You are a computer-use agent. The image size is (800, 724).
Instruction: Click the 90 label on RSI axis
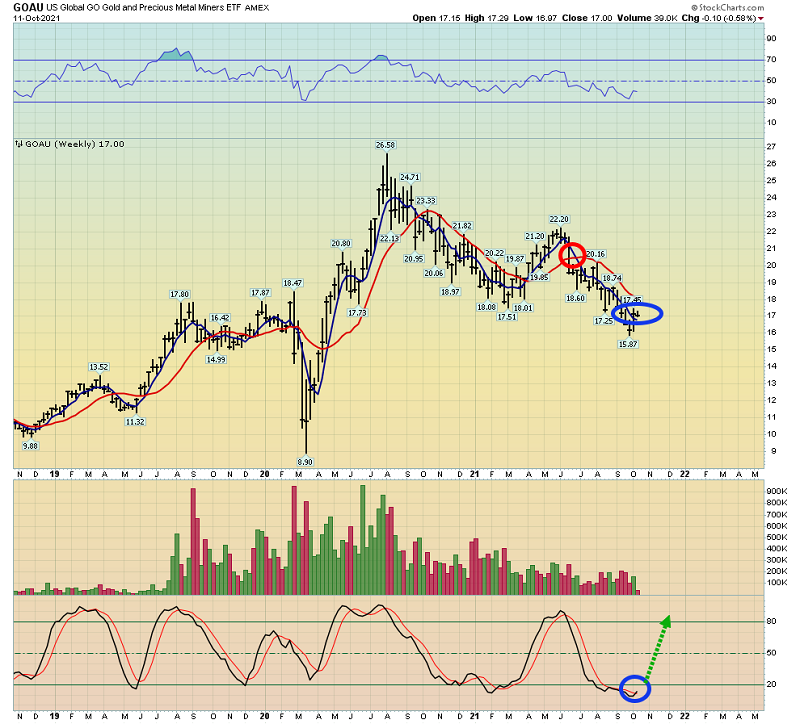click(771, 39)
